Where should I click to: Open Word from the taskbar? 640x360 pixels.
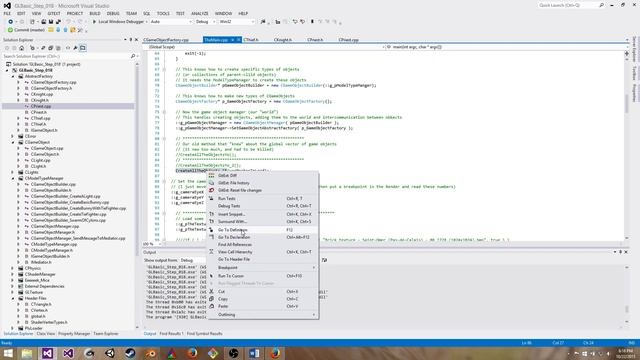pos(254,353)
